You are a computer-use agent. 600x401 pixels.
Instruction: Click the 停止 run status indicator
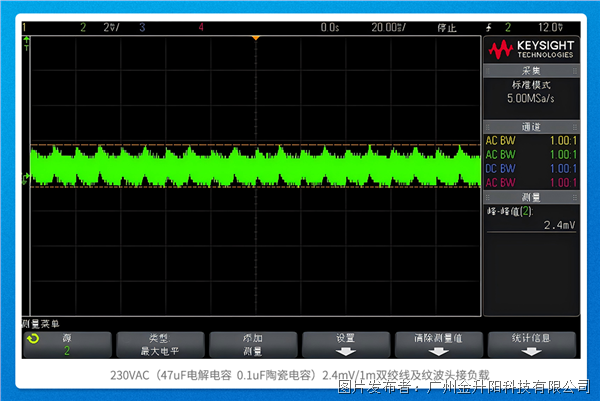point(447,28)
